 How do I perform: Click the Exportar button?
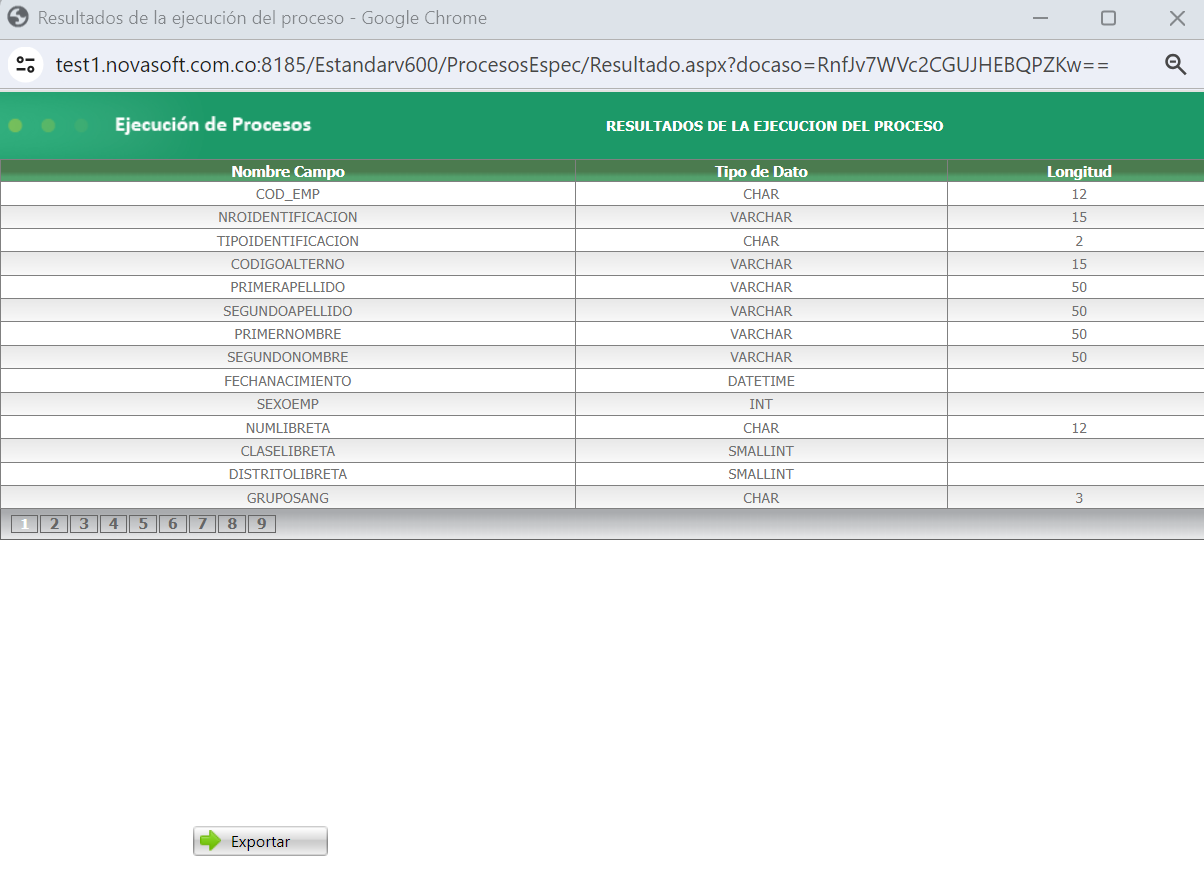tap(260, 841)
